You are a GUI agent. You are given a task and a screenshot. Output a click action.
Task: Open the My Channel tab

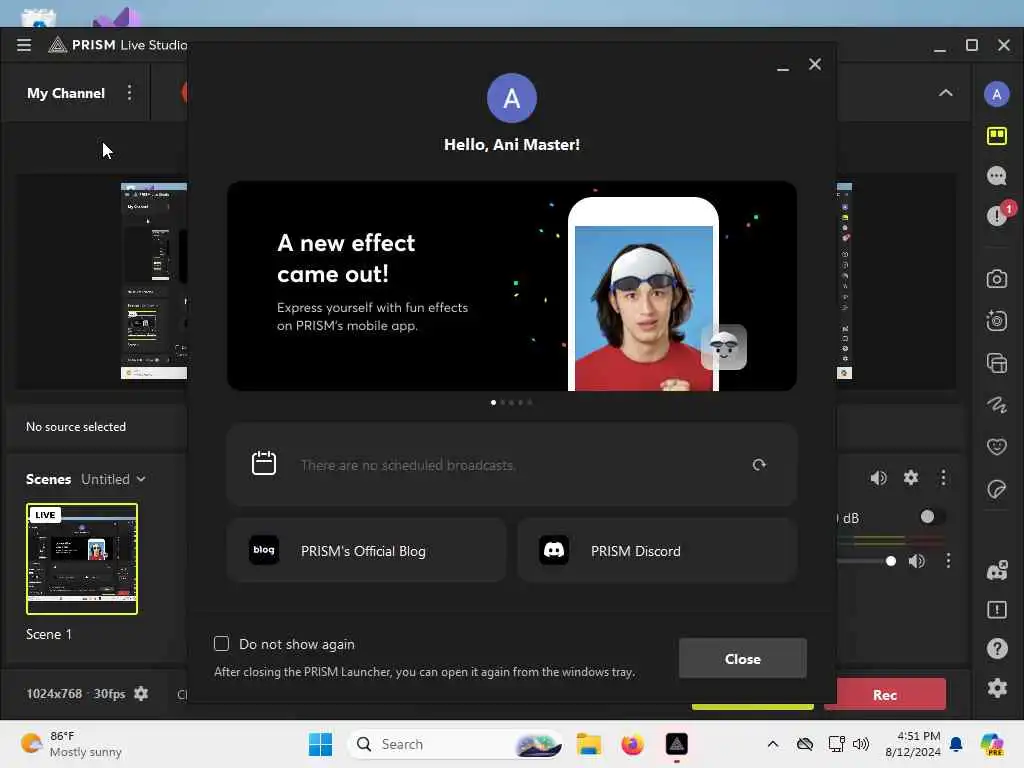66,93
